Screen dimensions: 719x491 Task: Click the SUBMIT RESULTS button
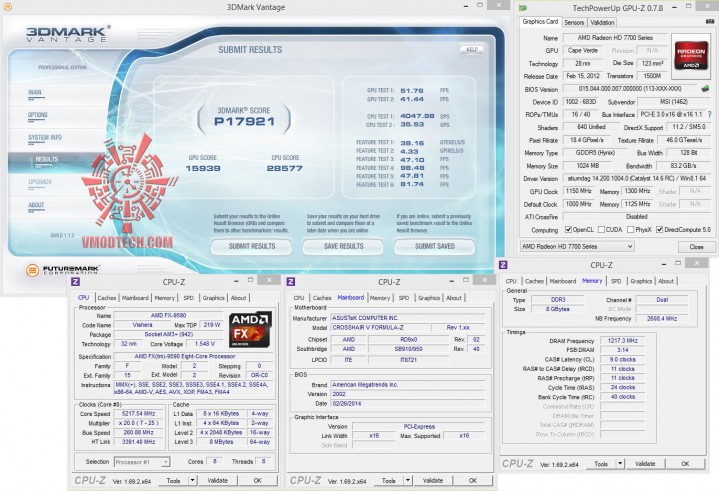point(252,246)
